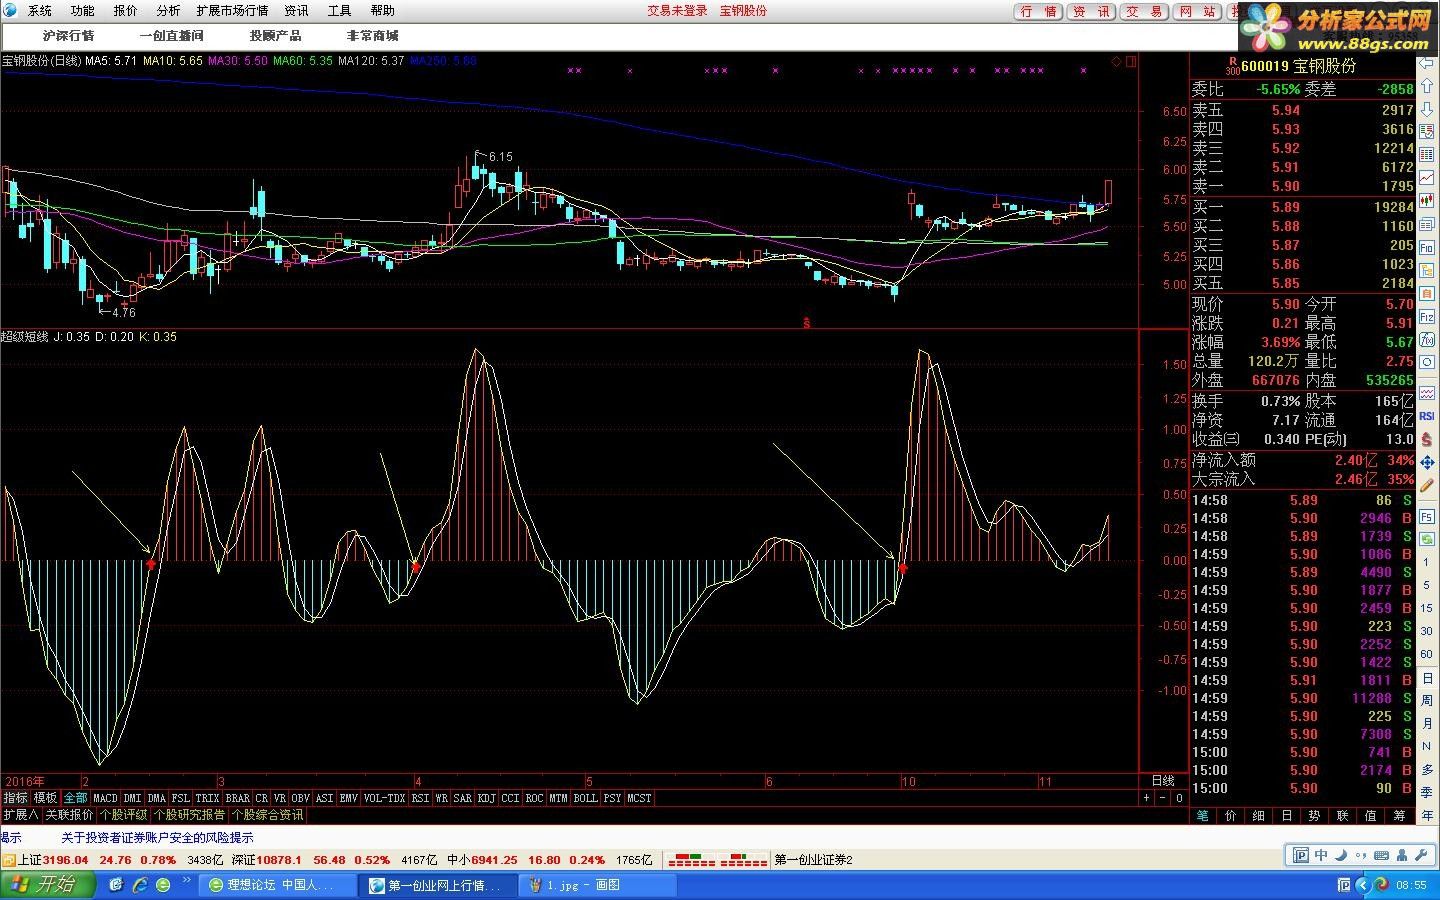Click the F12 trade icon

pyautogui.click(x=1427, y=316)
